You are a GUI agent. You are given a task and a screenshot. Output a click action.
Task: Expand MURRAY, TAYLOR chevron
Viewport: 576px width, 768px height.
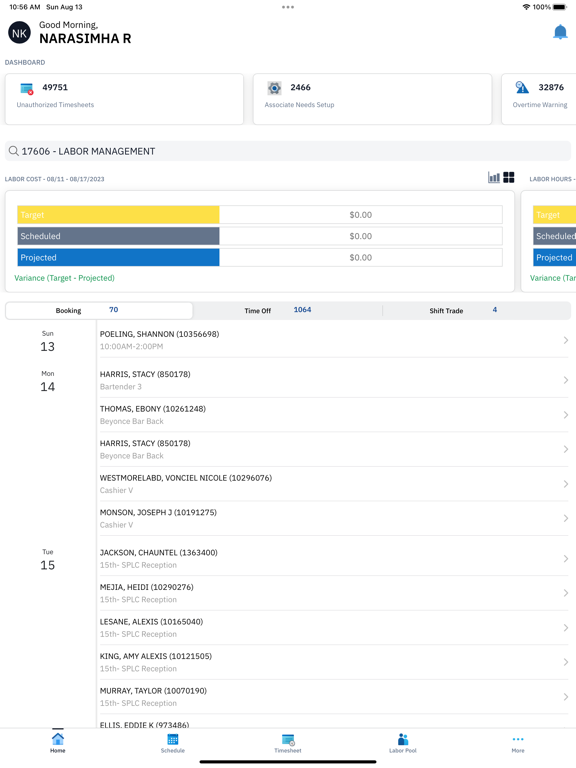click(566, 696)
